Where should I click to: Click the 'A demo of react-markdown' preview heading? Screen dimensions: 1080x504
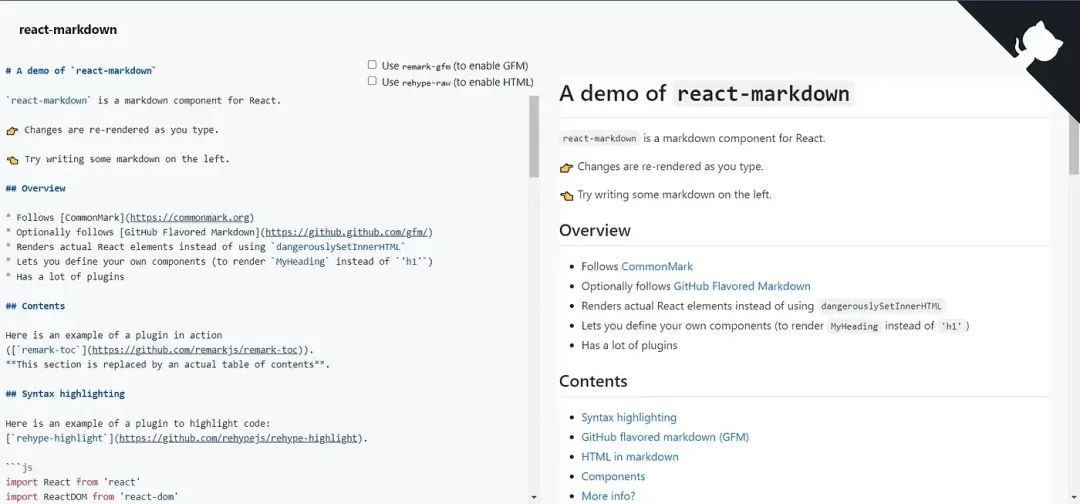(706, 93)
